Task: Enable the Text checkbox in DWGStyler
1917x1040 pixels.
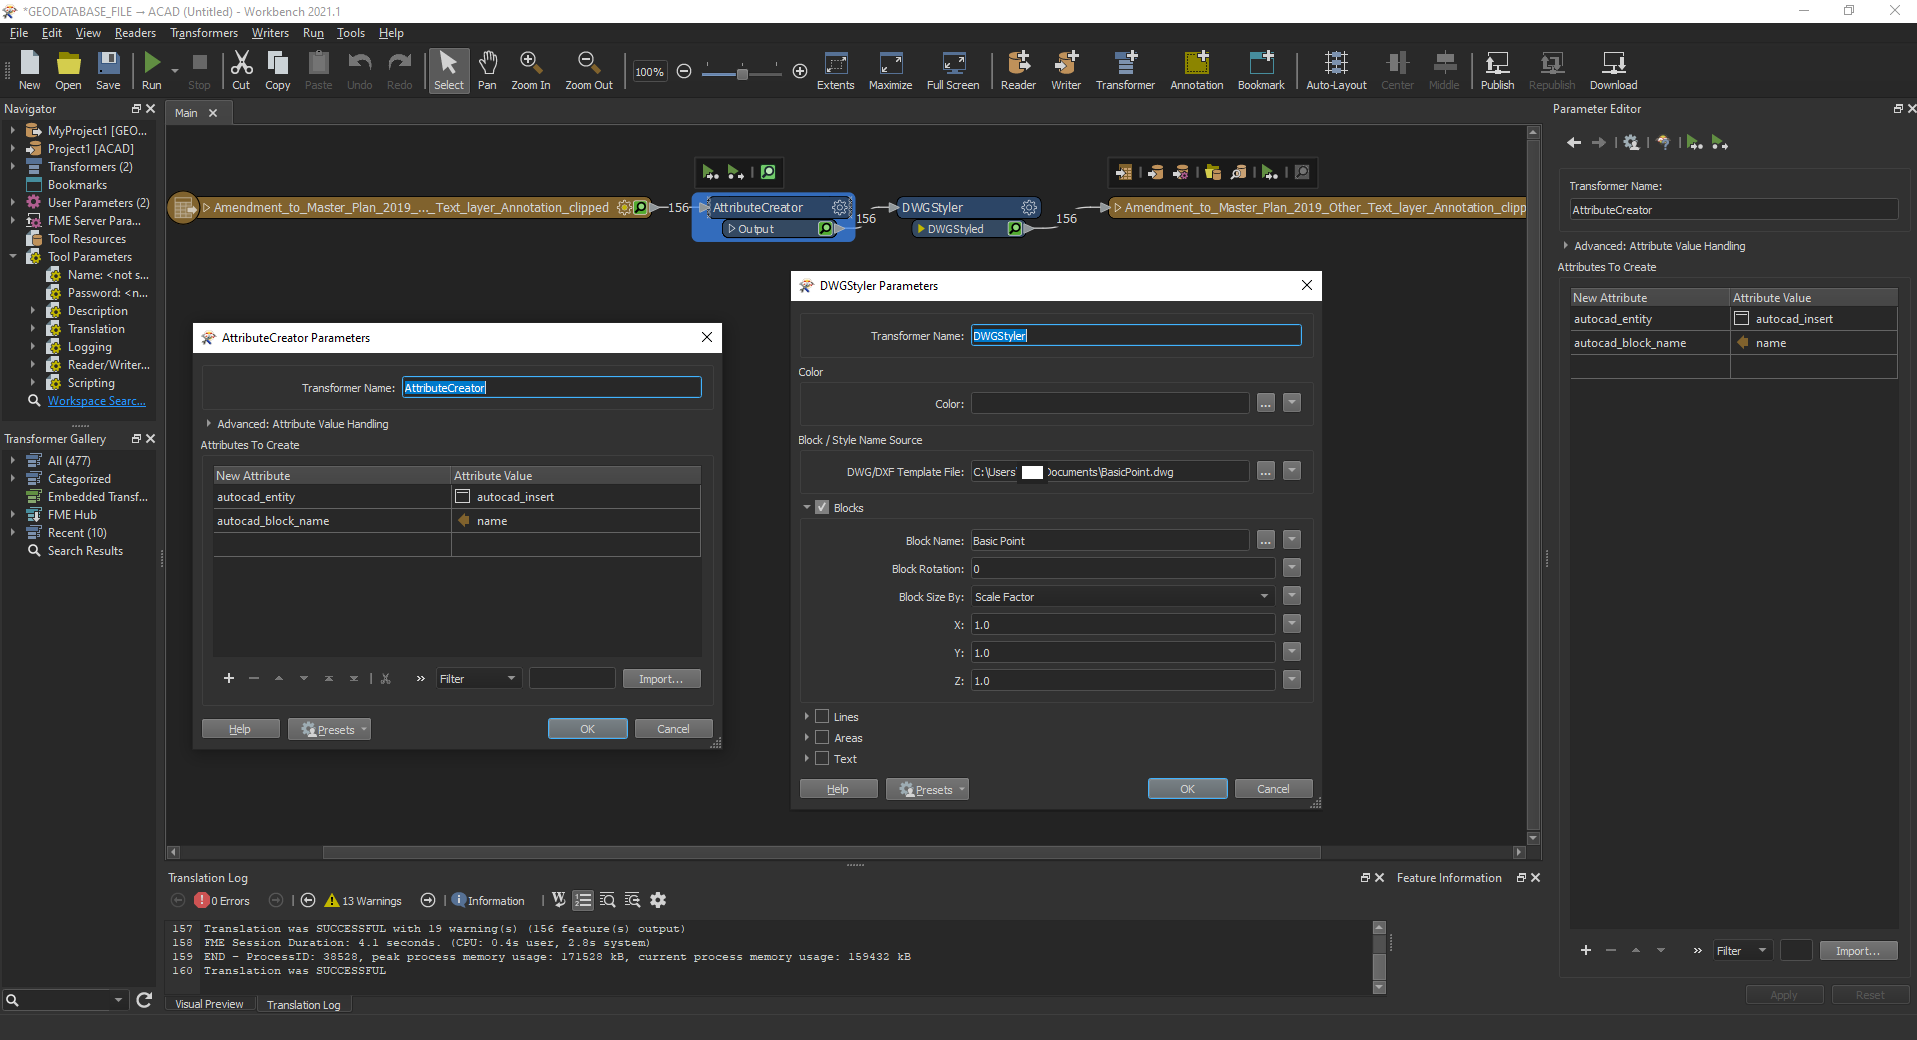Action: click(x=822, y=759)
